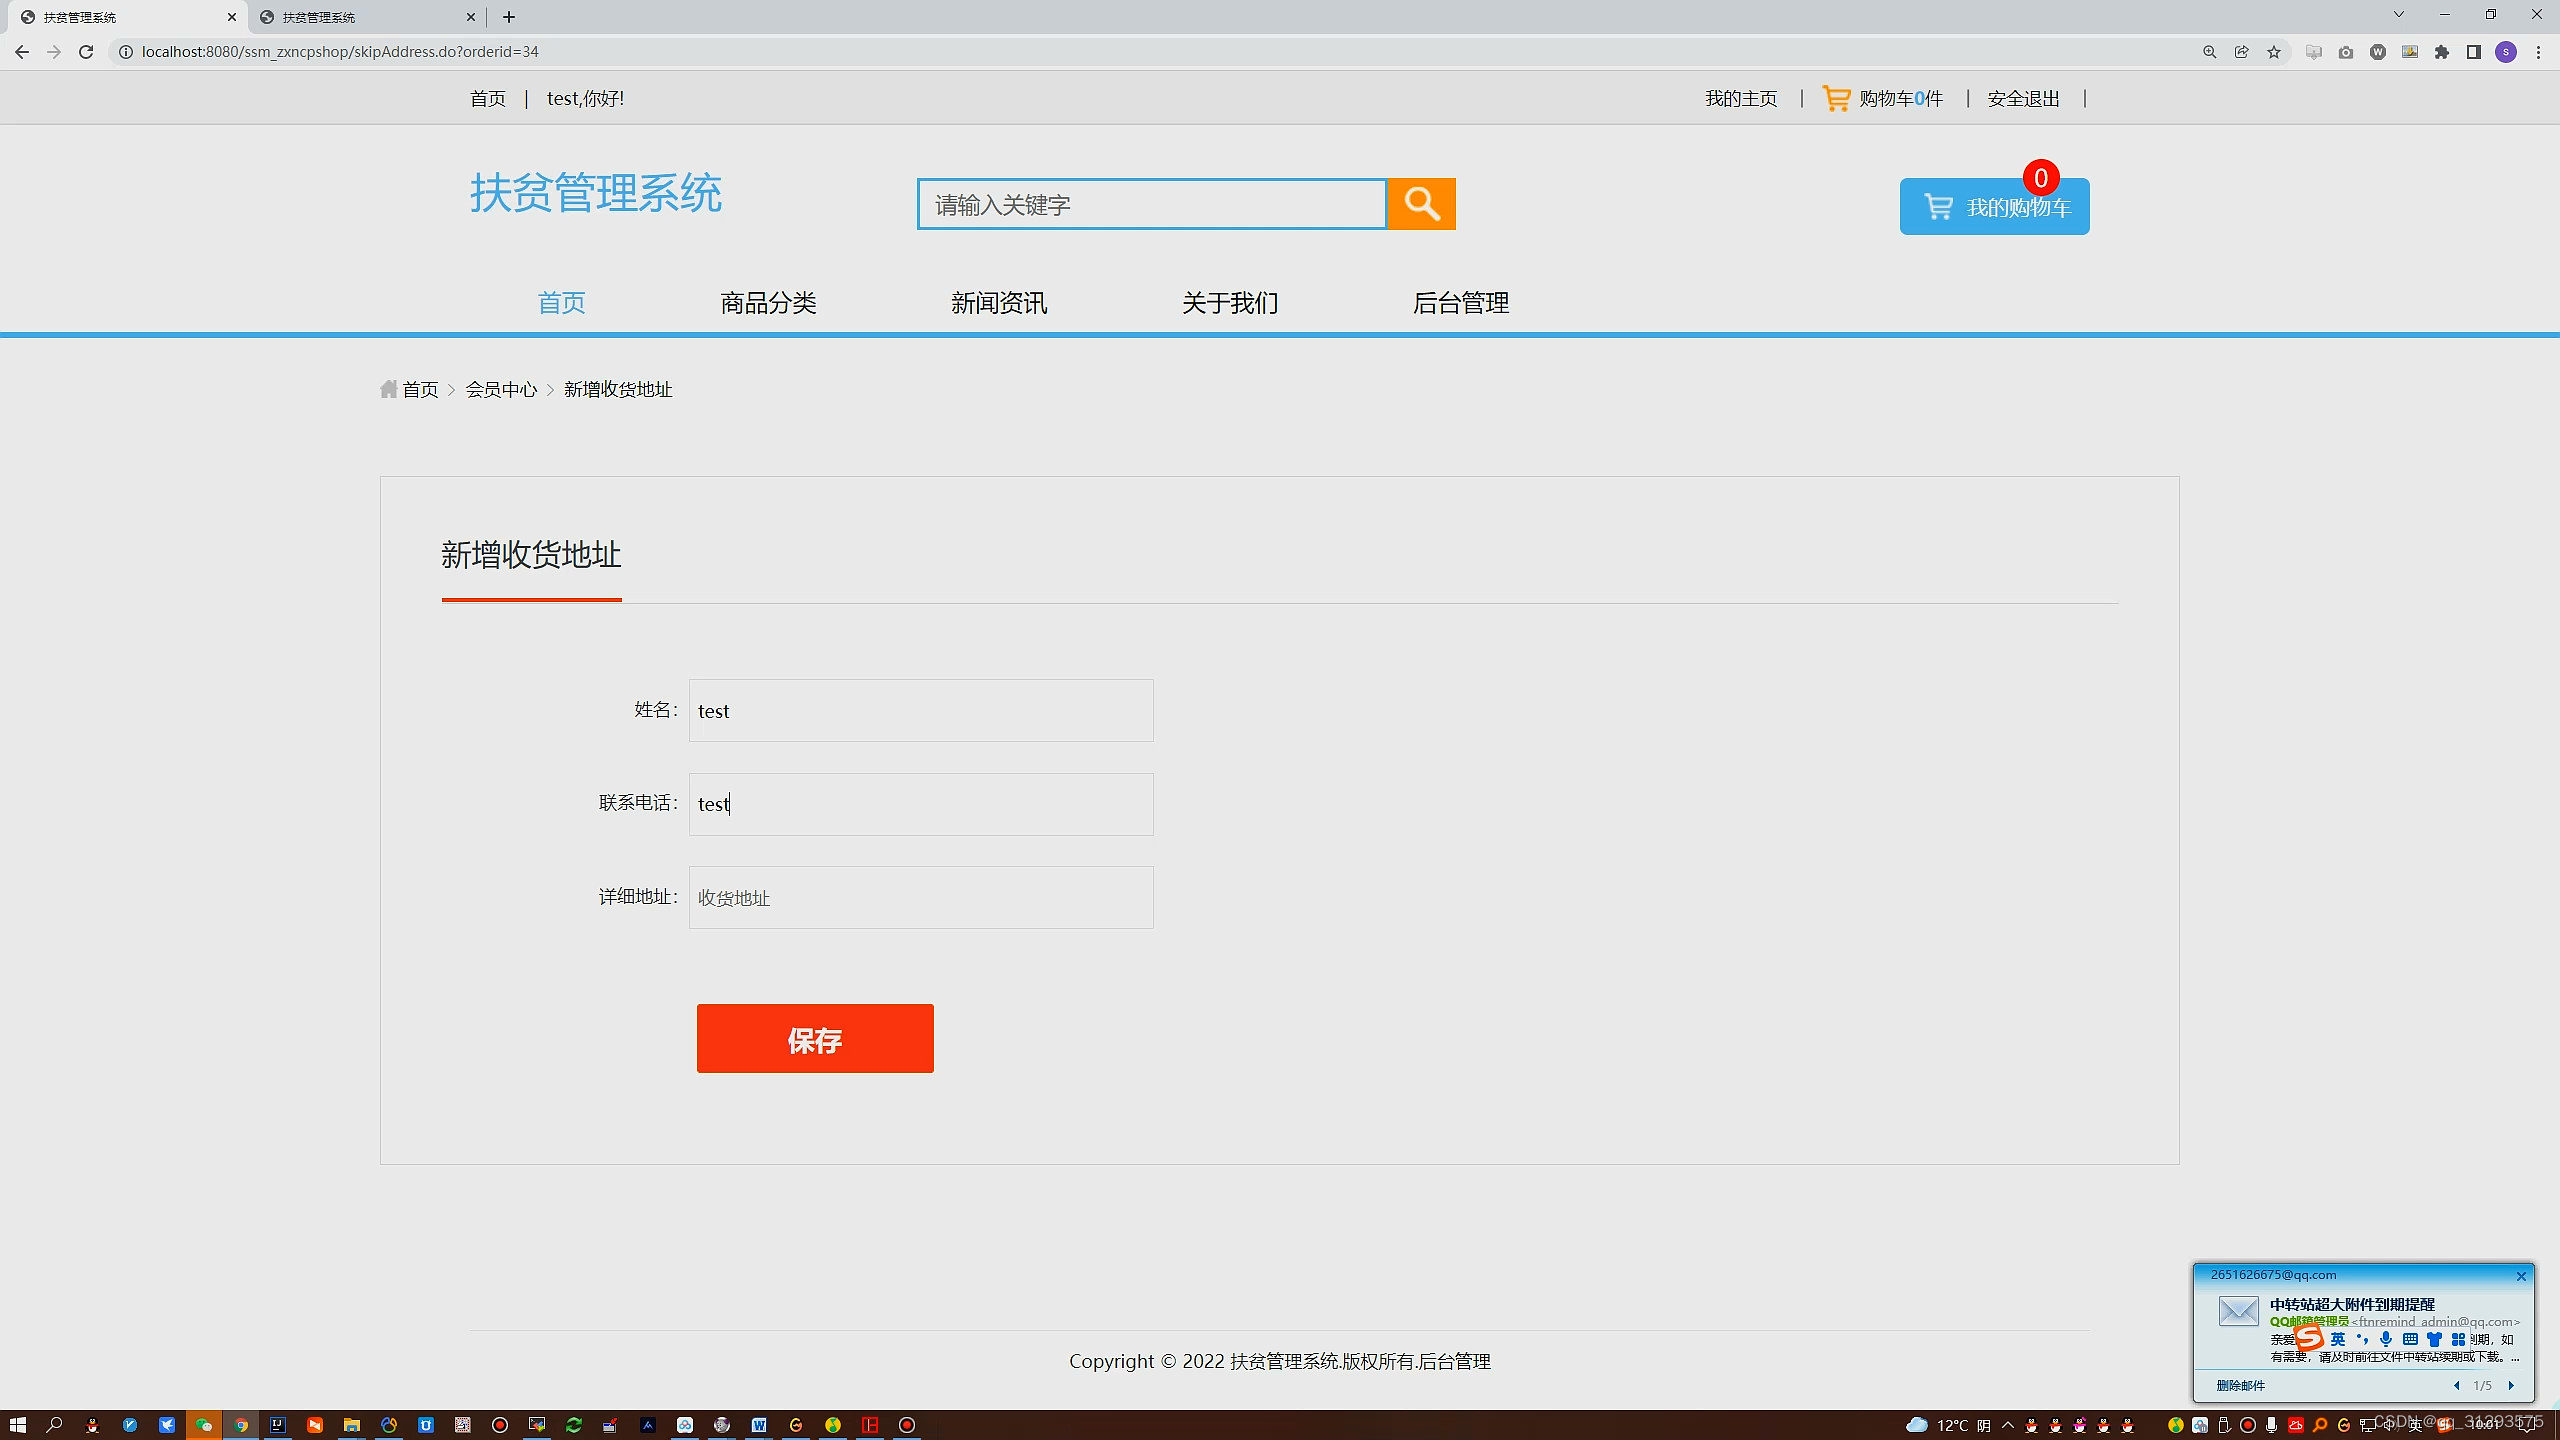
Task: Focus the 姓名 input field
Action: click(921, 710)
